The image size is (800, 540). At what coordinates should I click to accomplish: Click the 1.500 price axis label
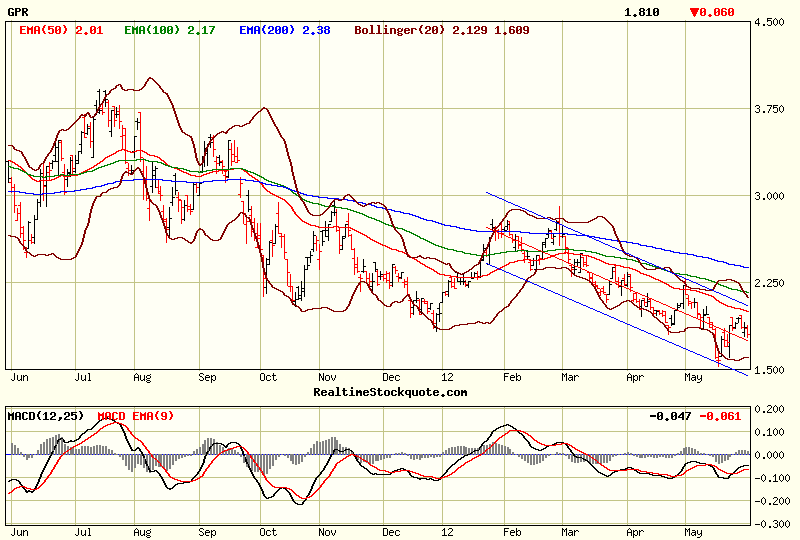[x=769, y=370]
